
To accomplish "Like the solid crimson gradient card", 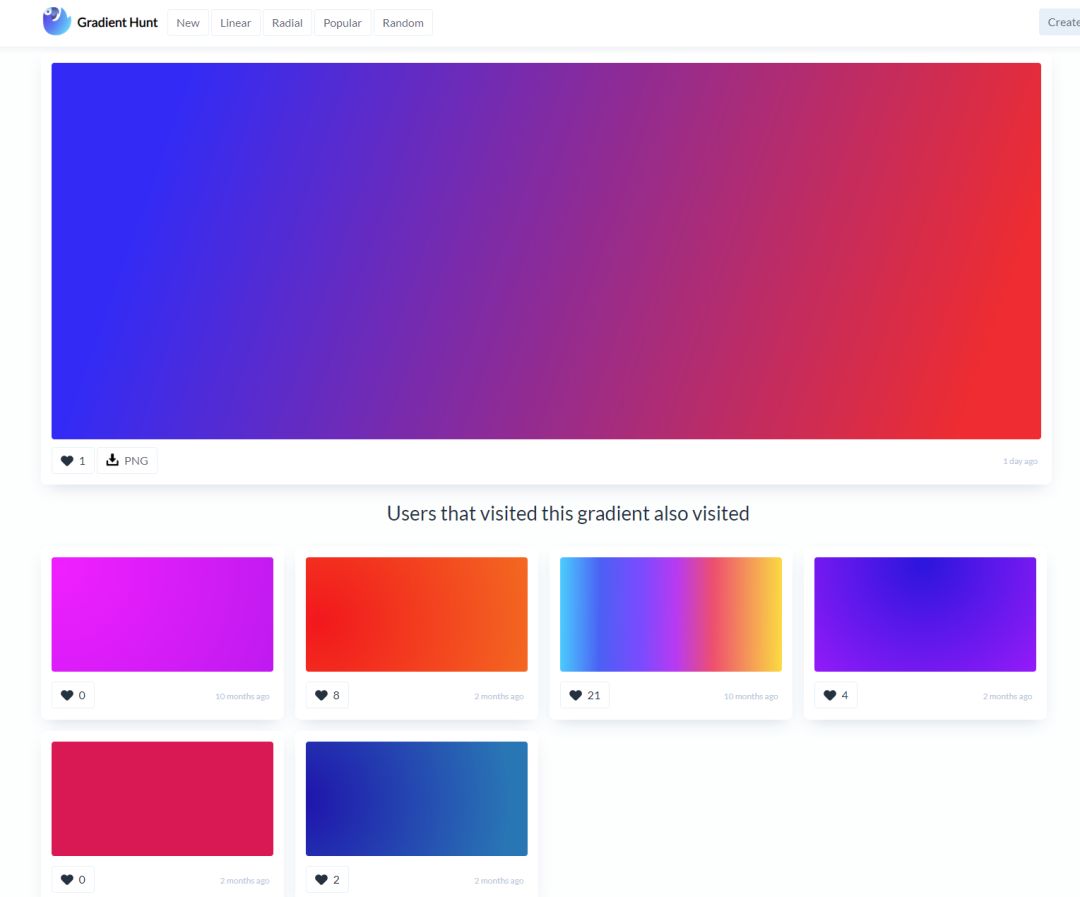I will pos(73,880).
